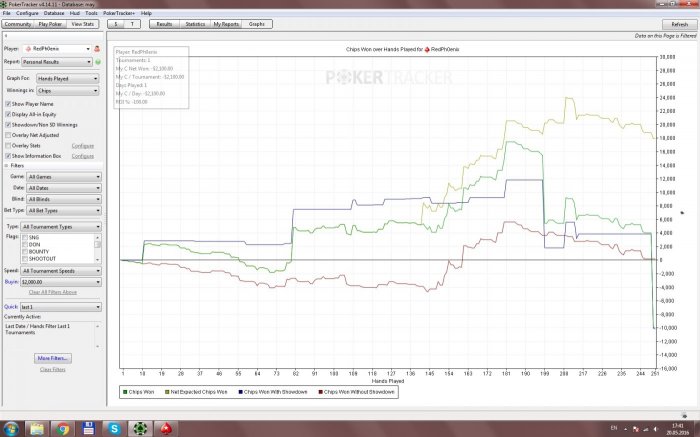Viewport: 700px width, 437px height.
Task: Check the SHOOTOUT flag
Action: [x=25, y=259]
